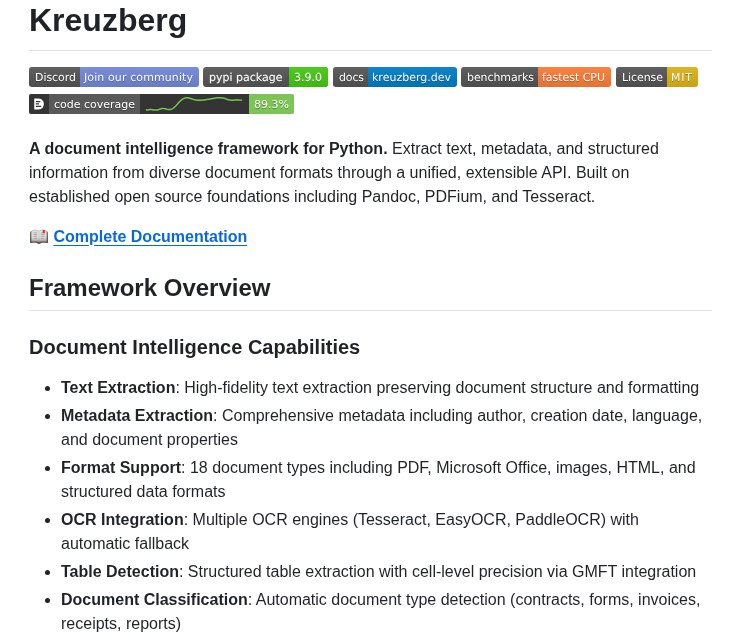The image size is (737, 637).
Task: Click the green 3.9.0 version label
Action: click(308, 77)
